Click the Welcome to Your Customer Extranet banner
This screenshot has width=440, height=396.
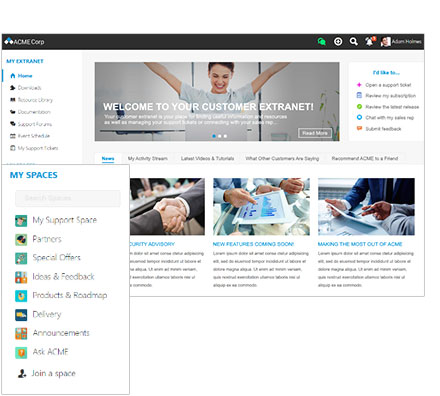[x=217, y=102]
